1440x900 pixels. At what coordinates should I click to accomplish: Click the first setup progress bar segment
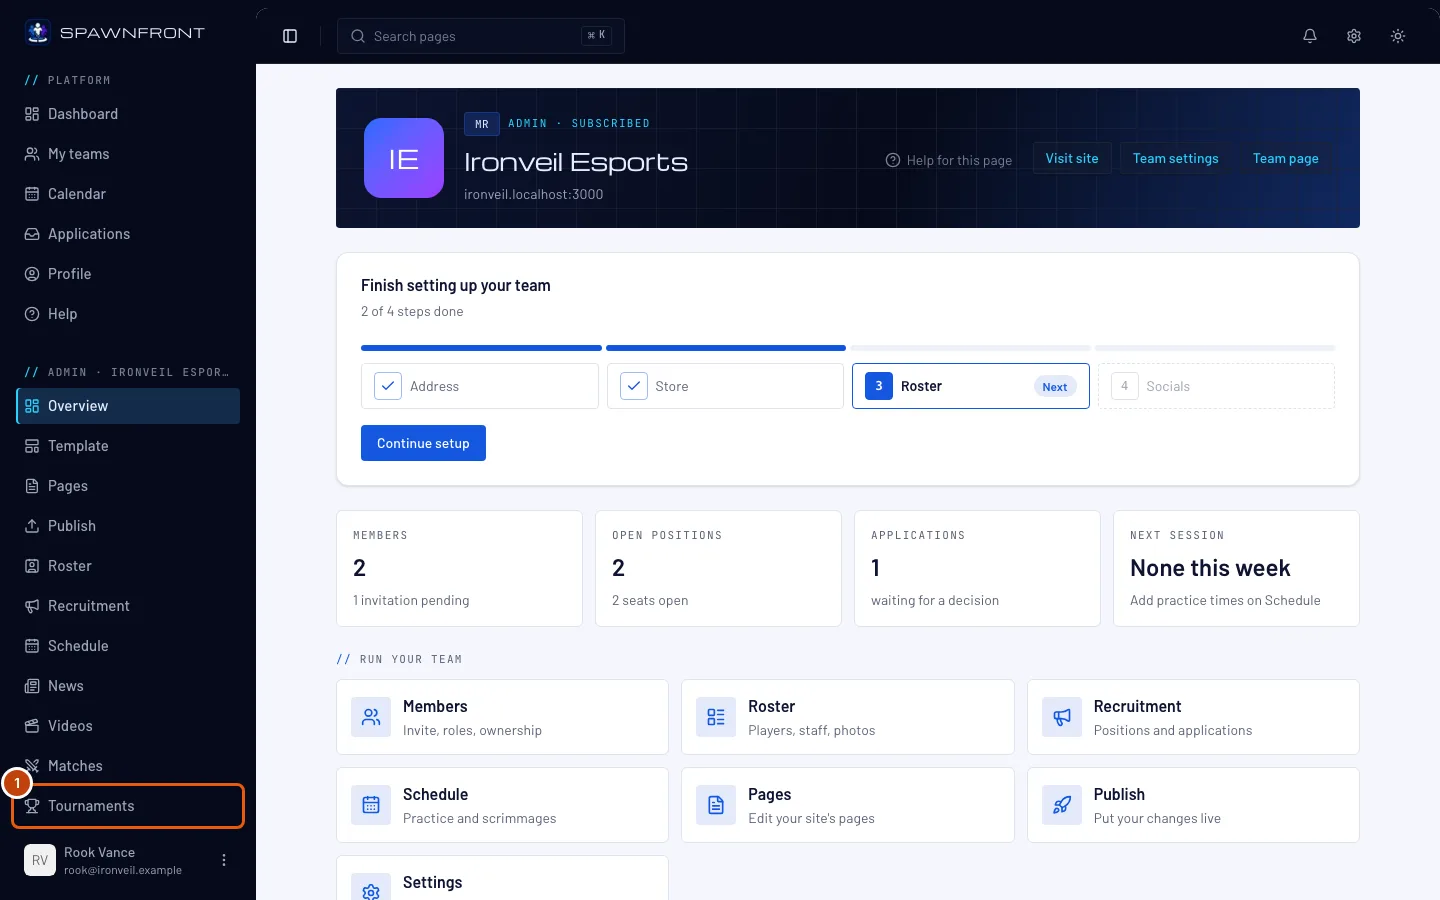tap(481, 348)
